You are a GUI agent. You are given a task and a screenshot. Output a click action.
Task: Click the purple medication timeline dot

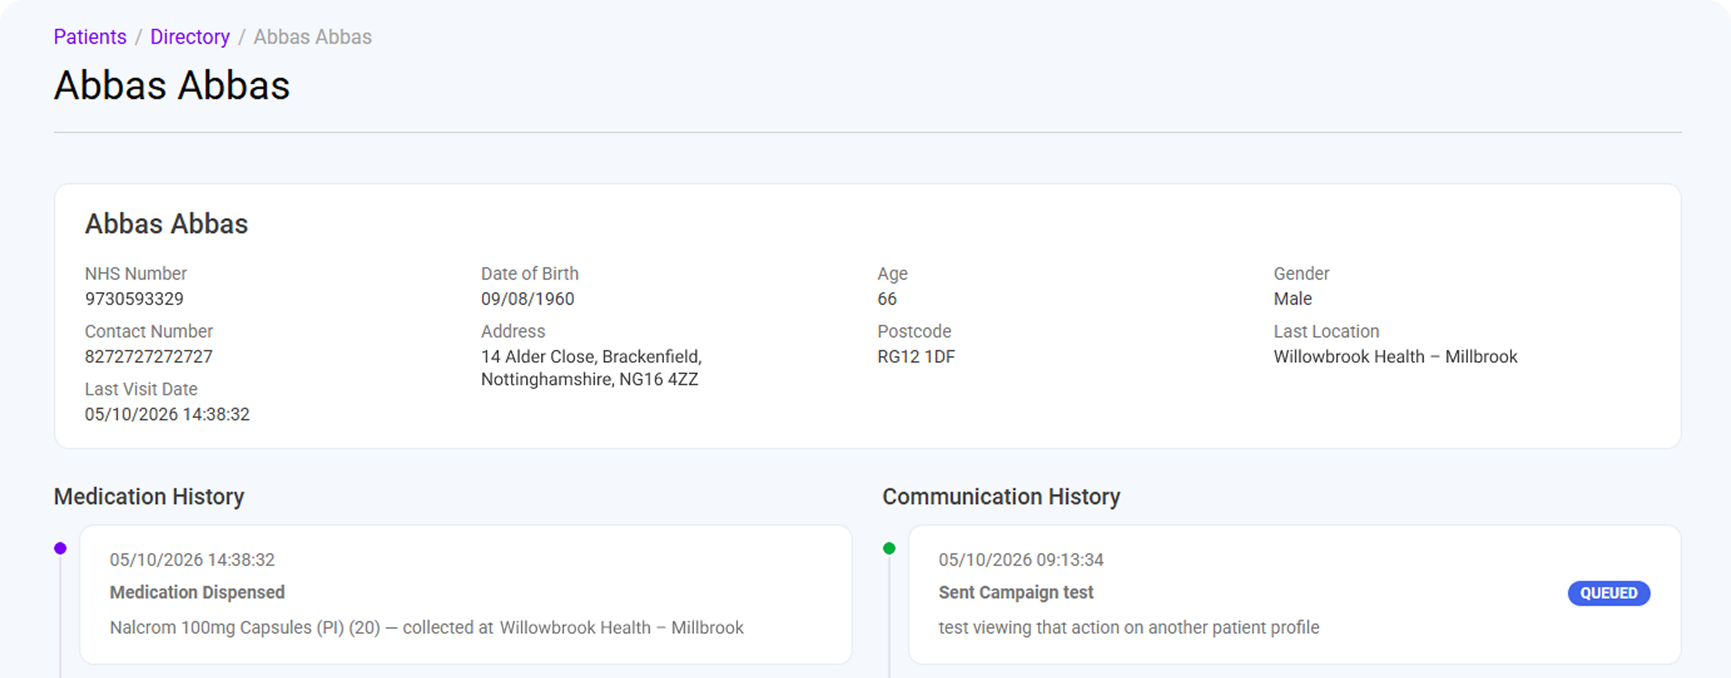tap(60, 548)
